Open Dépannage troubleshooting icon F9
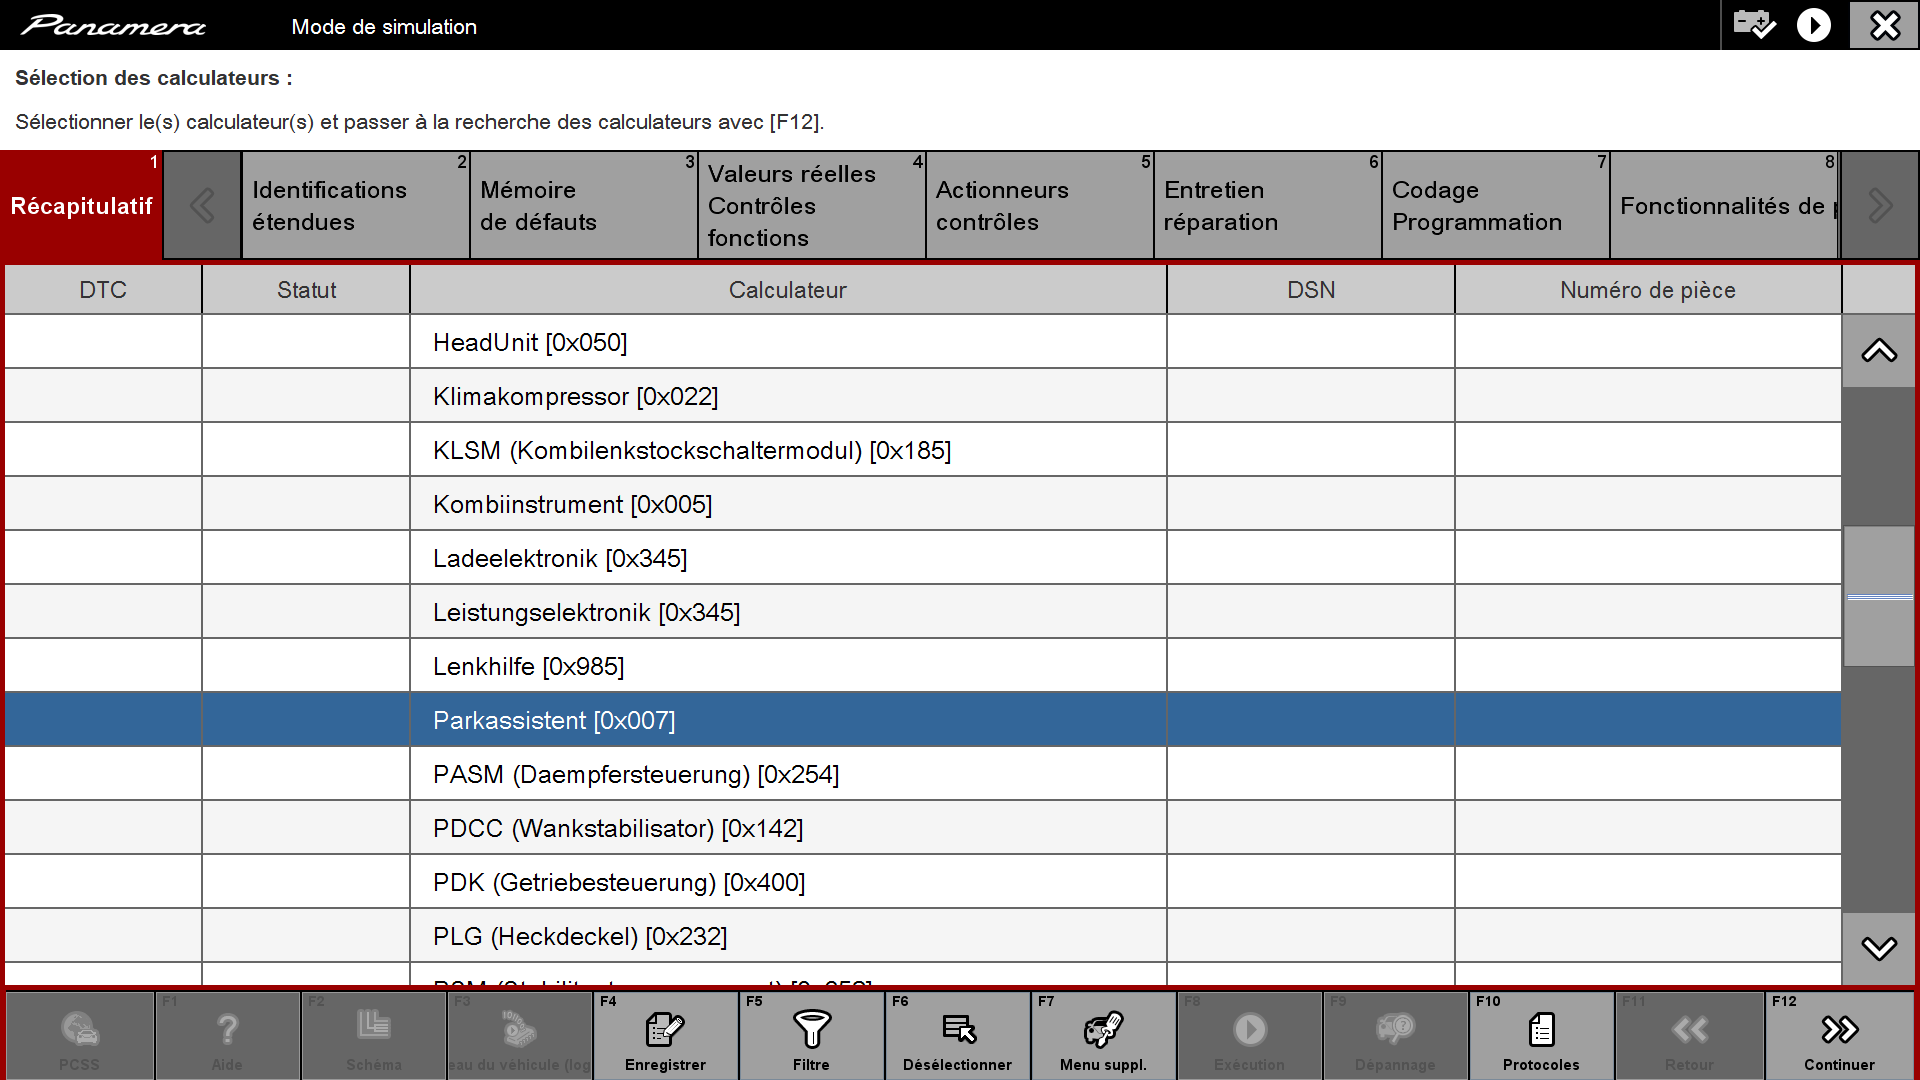Viewport: 1920px width, 1080px height. [1395, 1035]
